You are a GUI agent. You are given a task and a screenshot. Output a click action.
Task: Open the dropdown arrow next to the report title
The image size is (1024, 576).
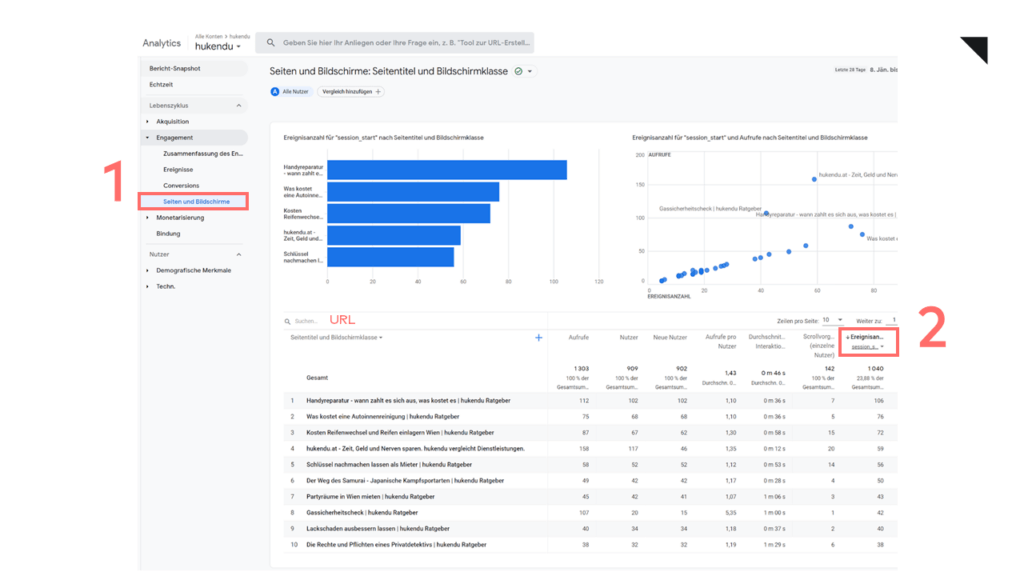530,71
